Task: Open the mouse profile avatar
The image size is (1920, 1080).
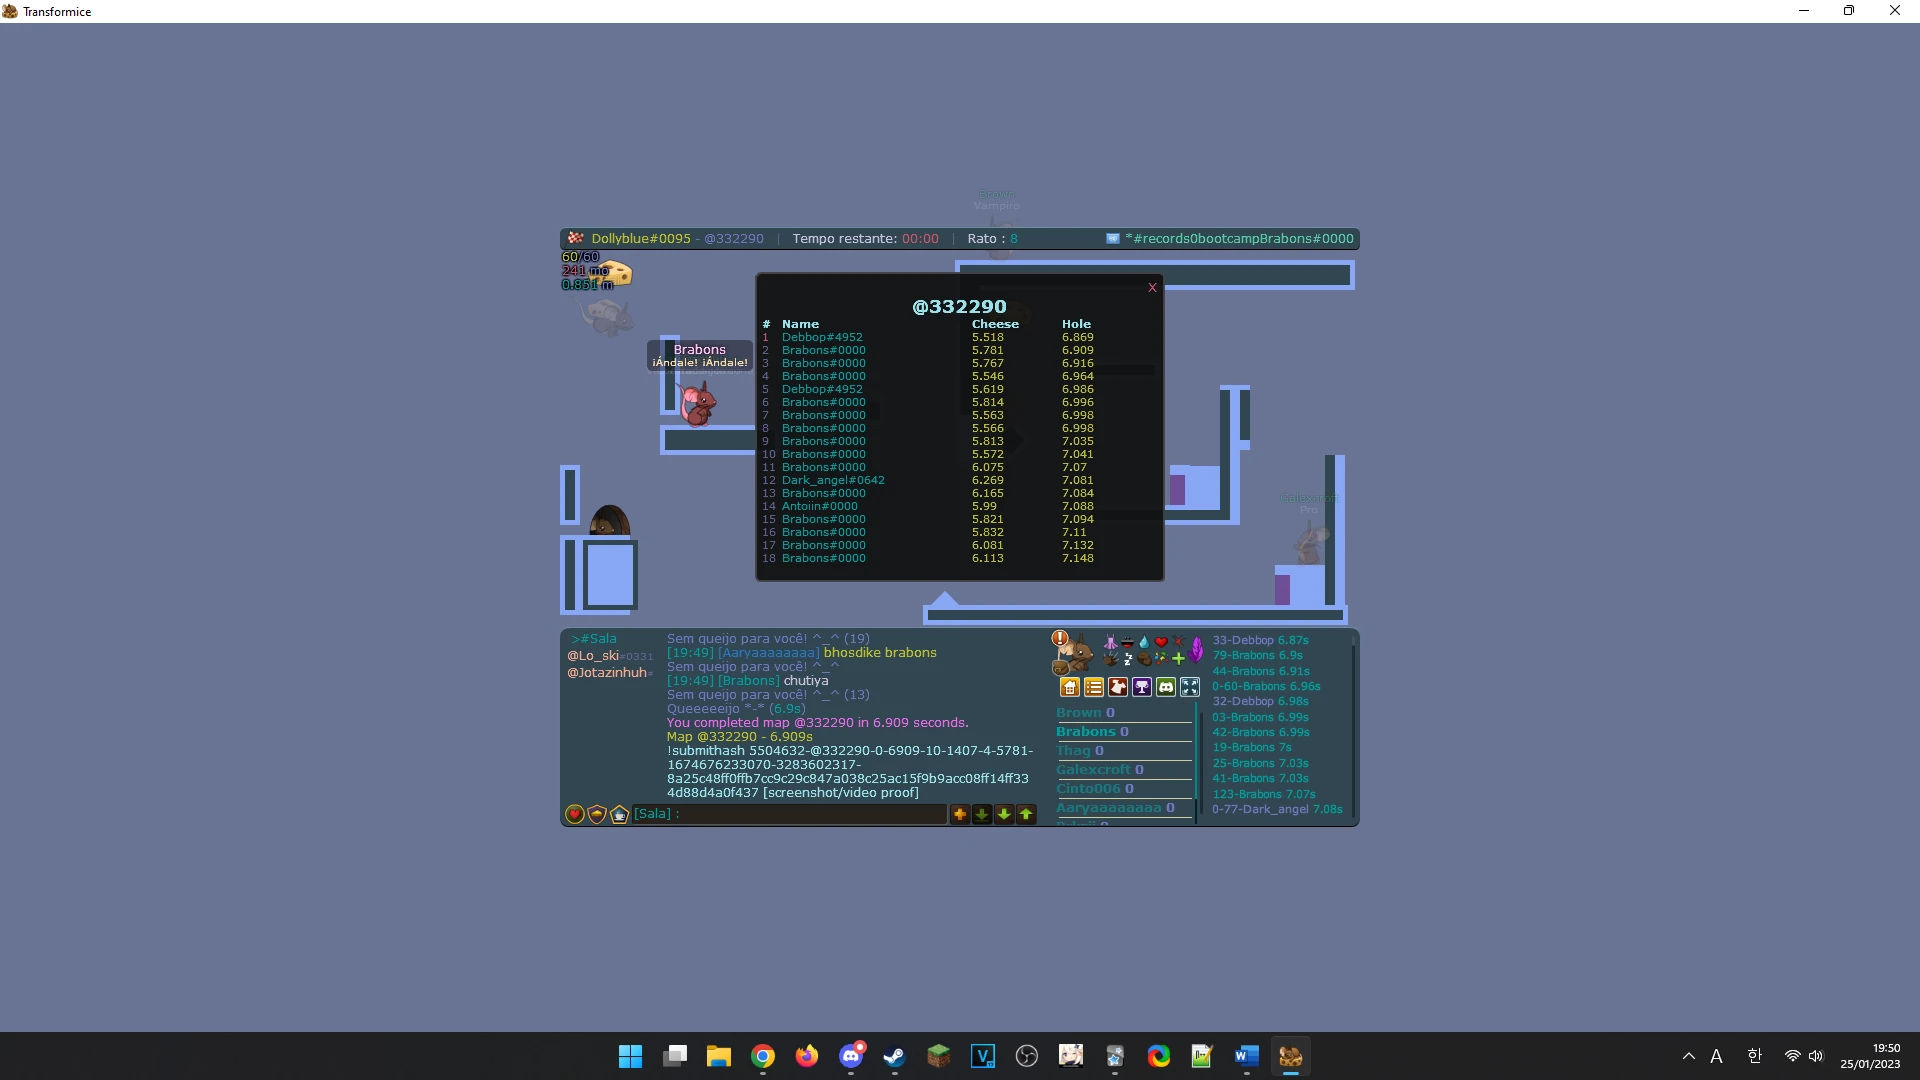Action: click(1075, 656)
